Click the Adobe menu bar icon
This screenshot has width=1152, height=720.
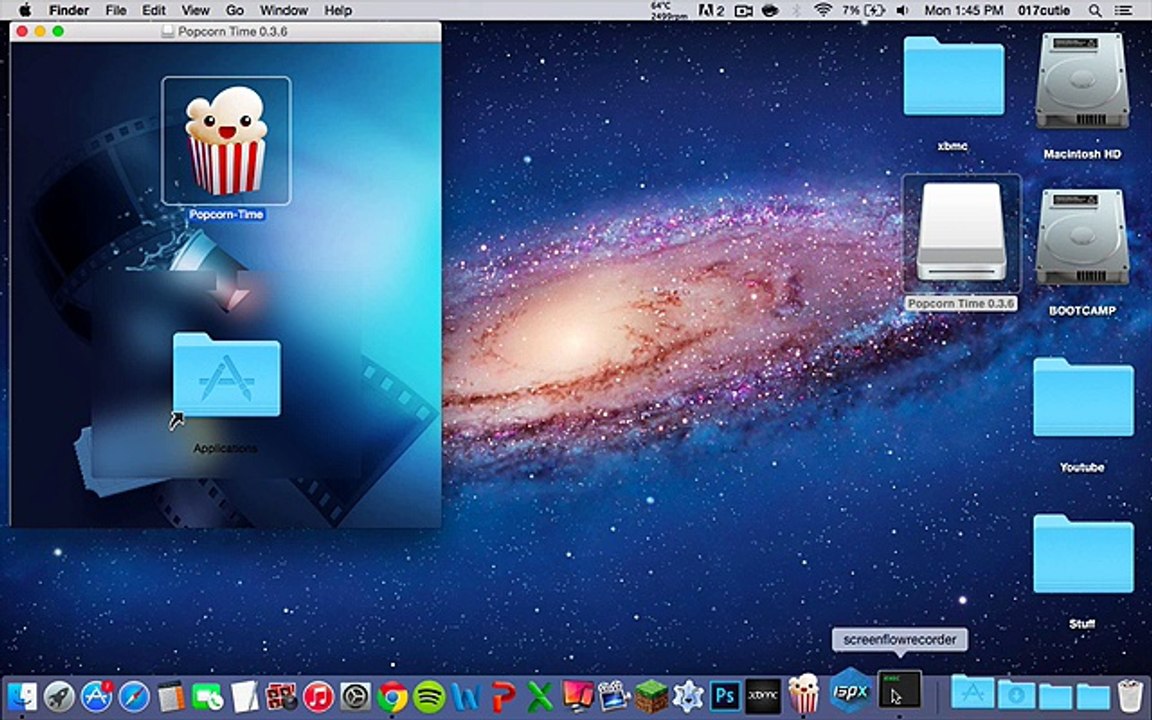tap(710, 10)
